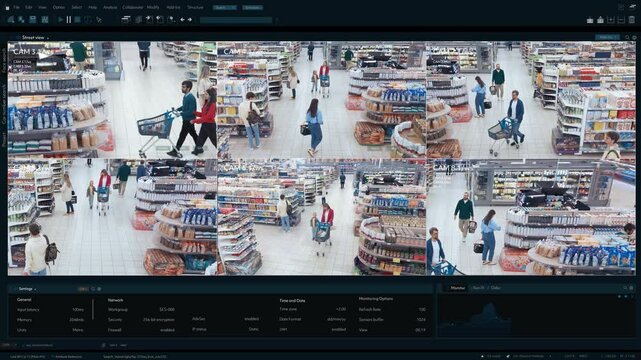
Task: Click the stacked layers toolbar icon
Action: point(139,19)
